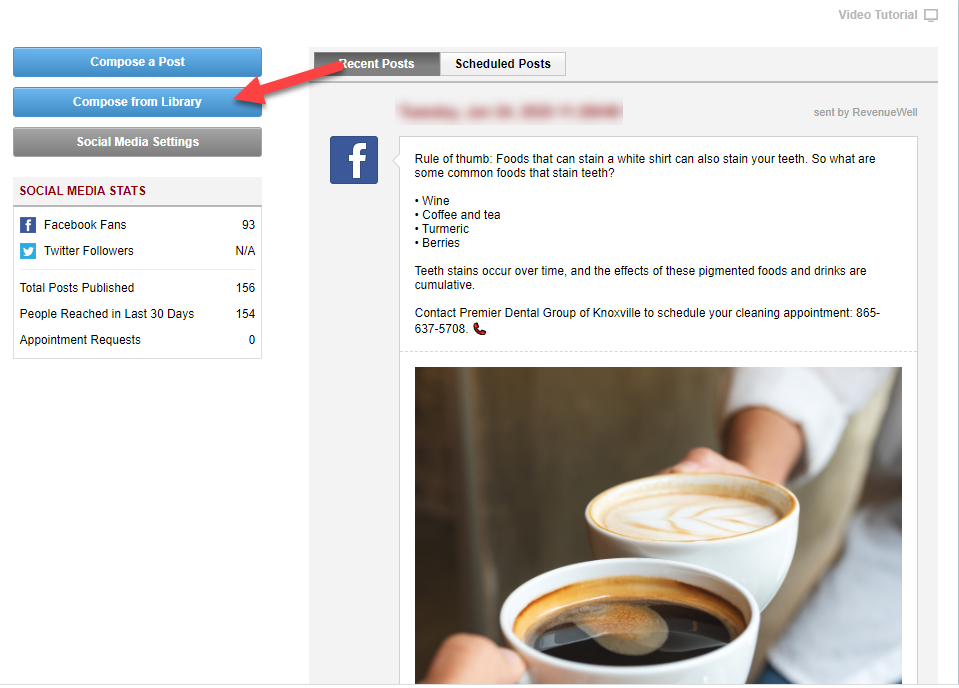Click the red phone emoji in the post

tap(480, 329)
